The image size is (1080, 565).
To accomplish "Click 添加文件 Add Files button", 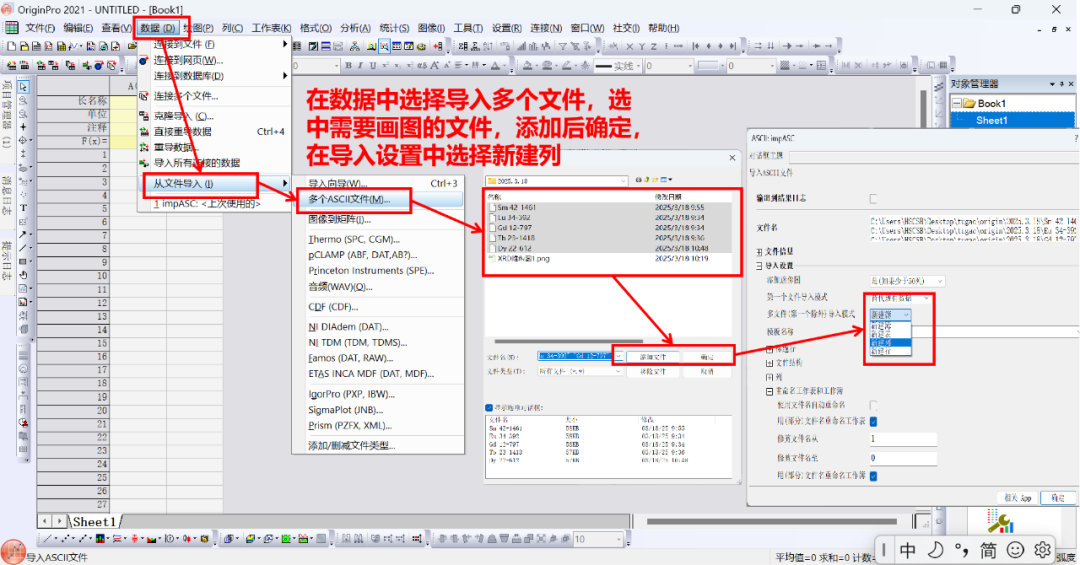I will [652, 357].
